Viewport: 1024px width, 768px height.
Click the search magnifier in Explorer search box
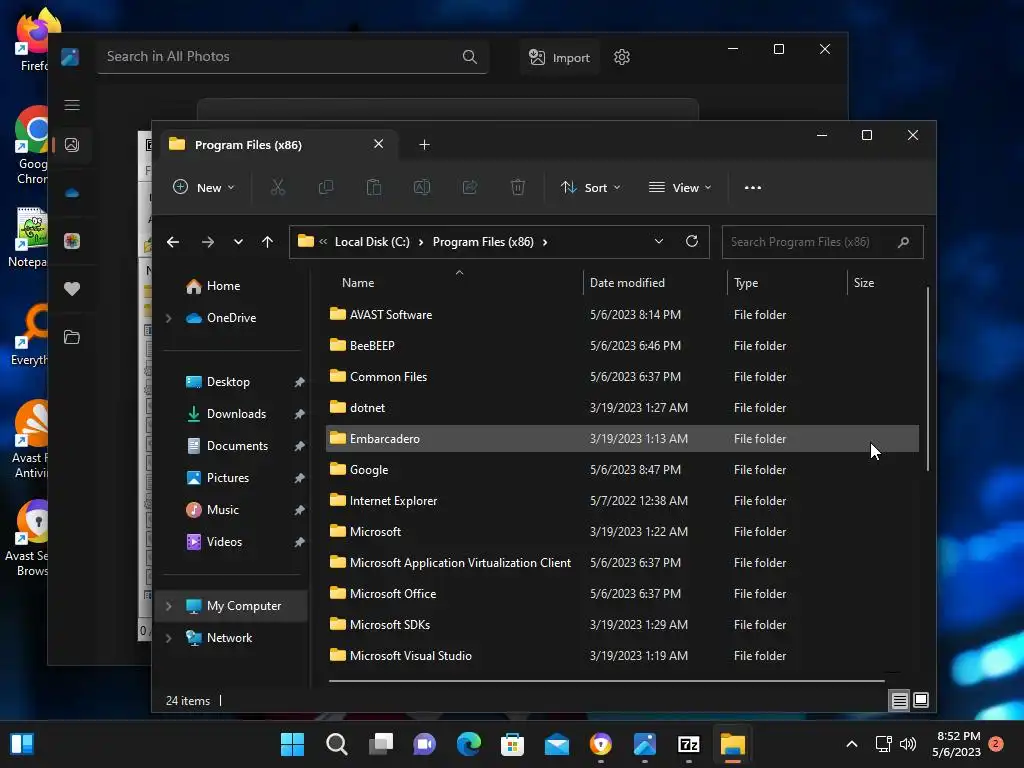(x=904, y=242)
